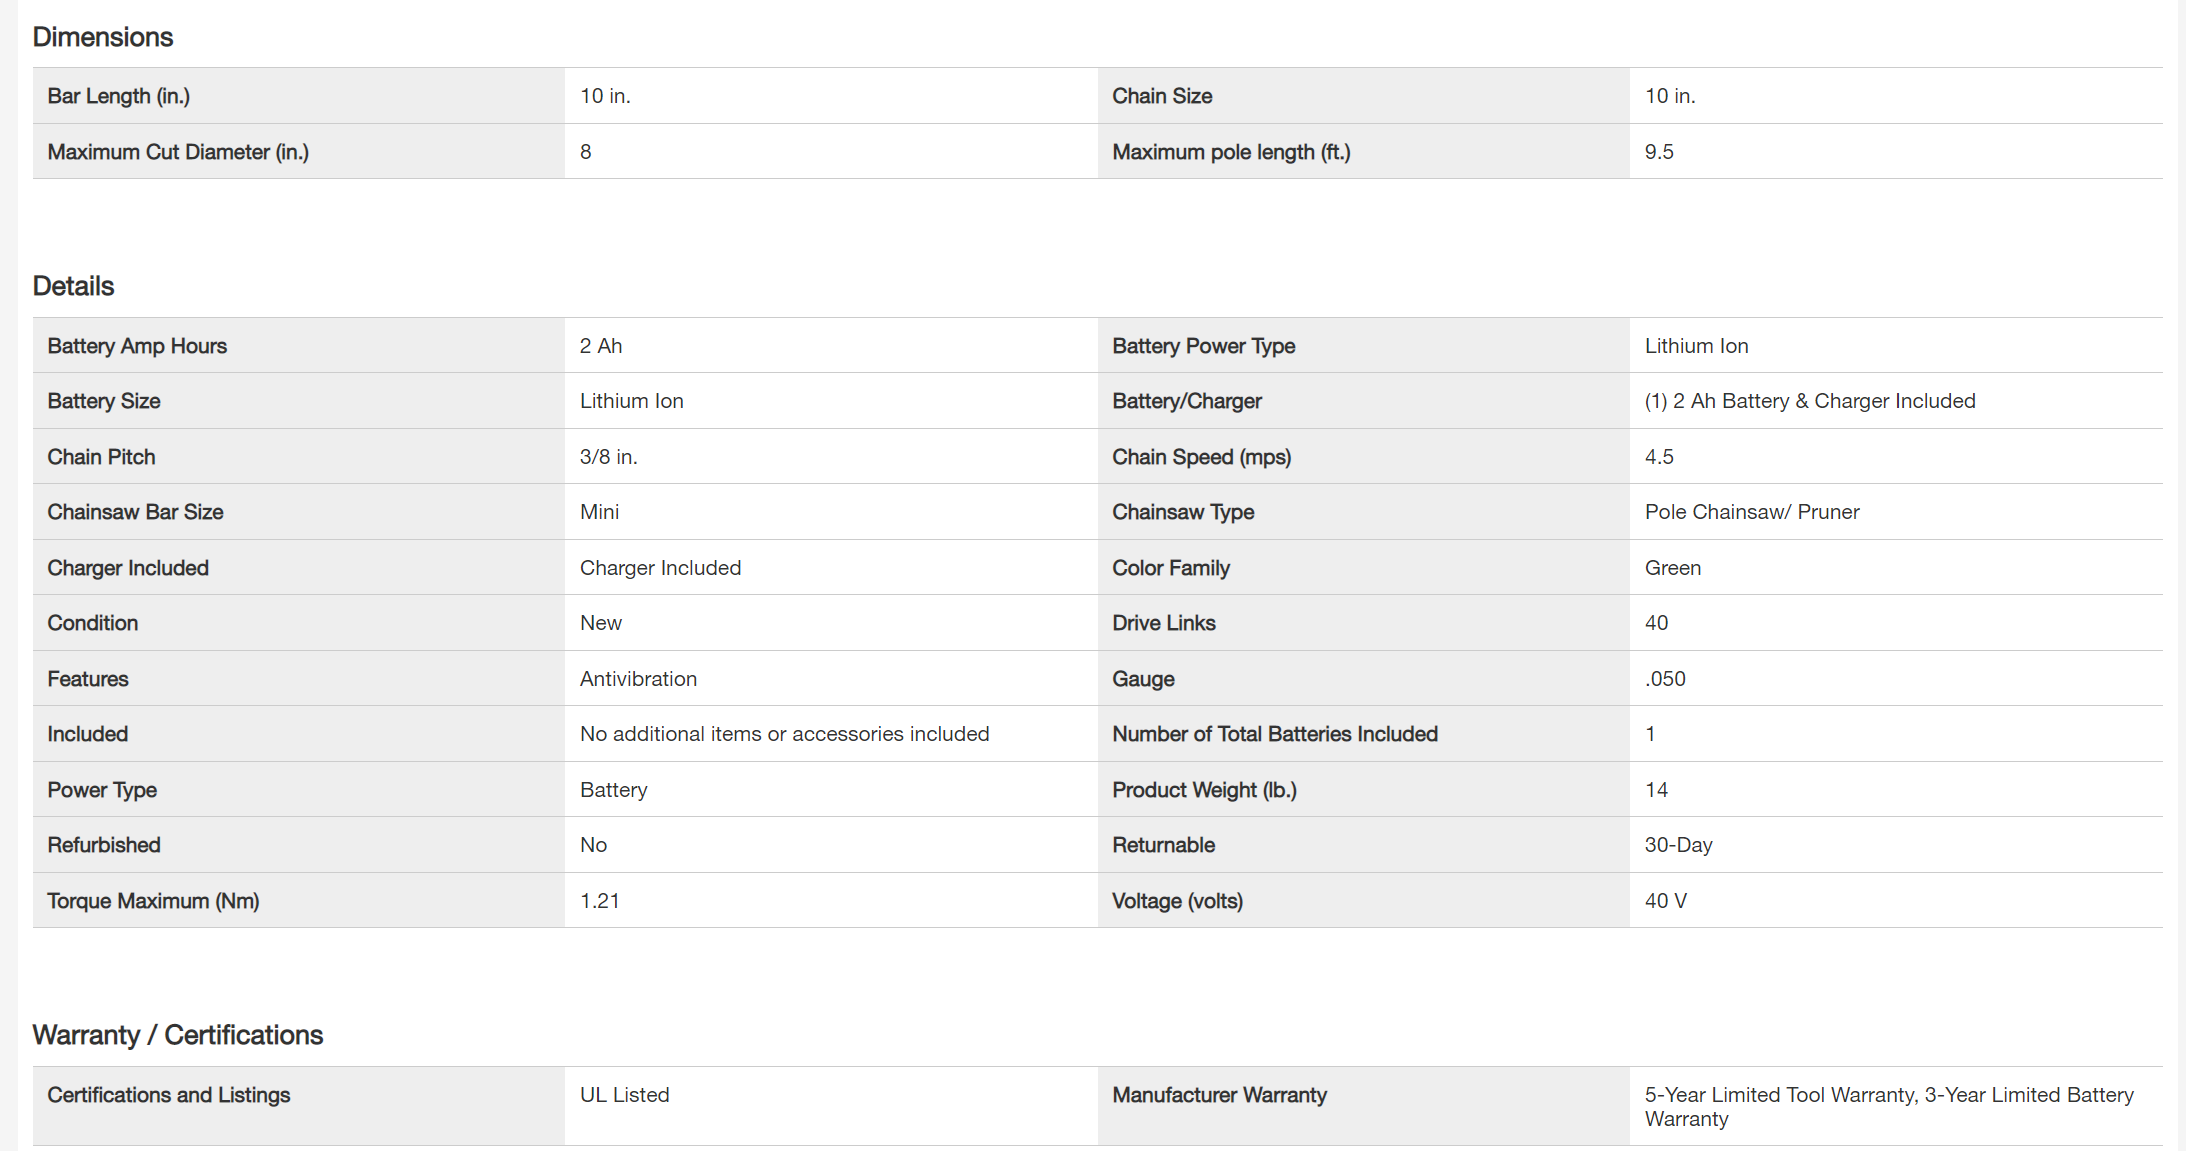Click the Maximum pole length value 9.5
Viewport: 2186px width, 1151px height.
1659,152
